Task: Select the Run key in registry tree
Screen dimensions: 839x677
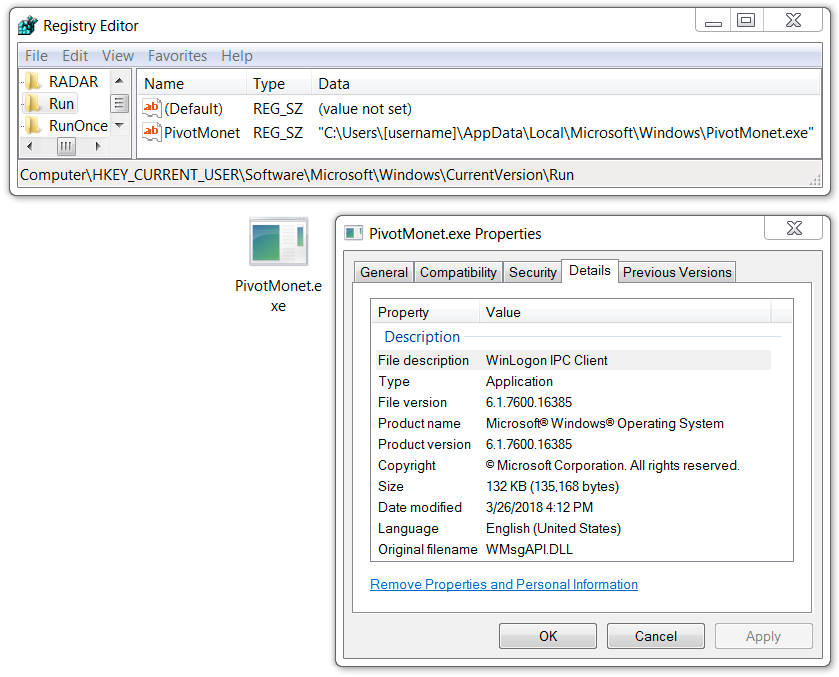Action: pyautogui.click(x=62, y=103)
